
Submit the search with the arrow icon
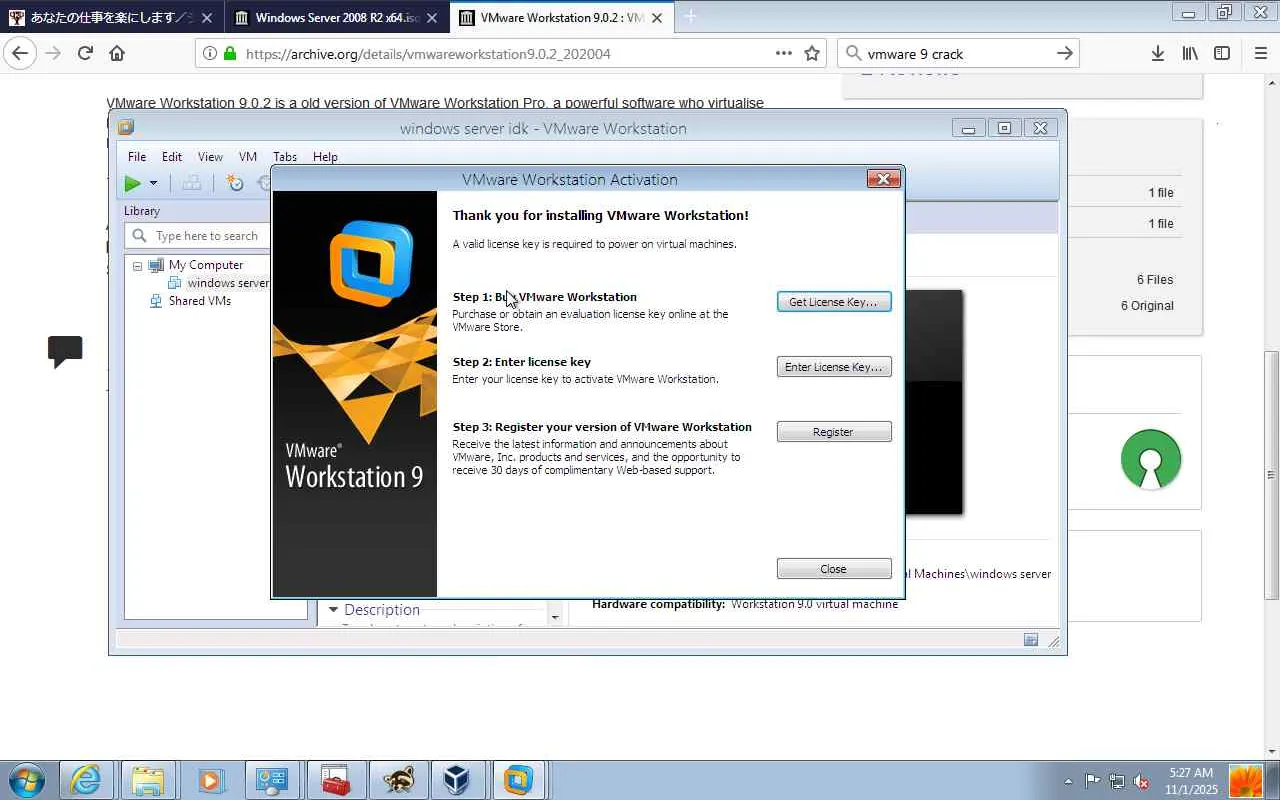1065,54
